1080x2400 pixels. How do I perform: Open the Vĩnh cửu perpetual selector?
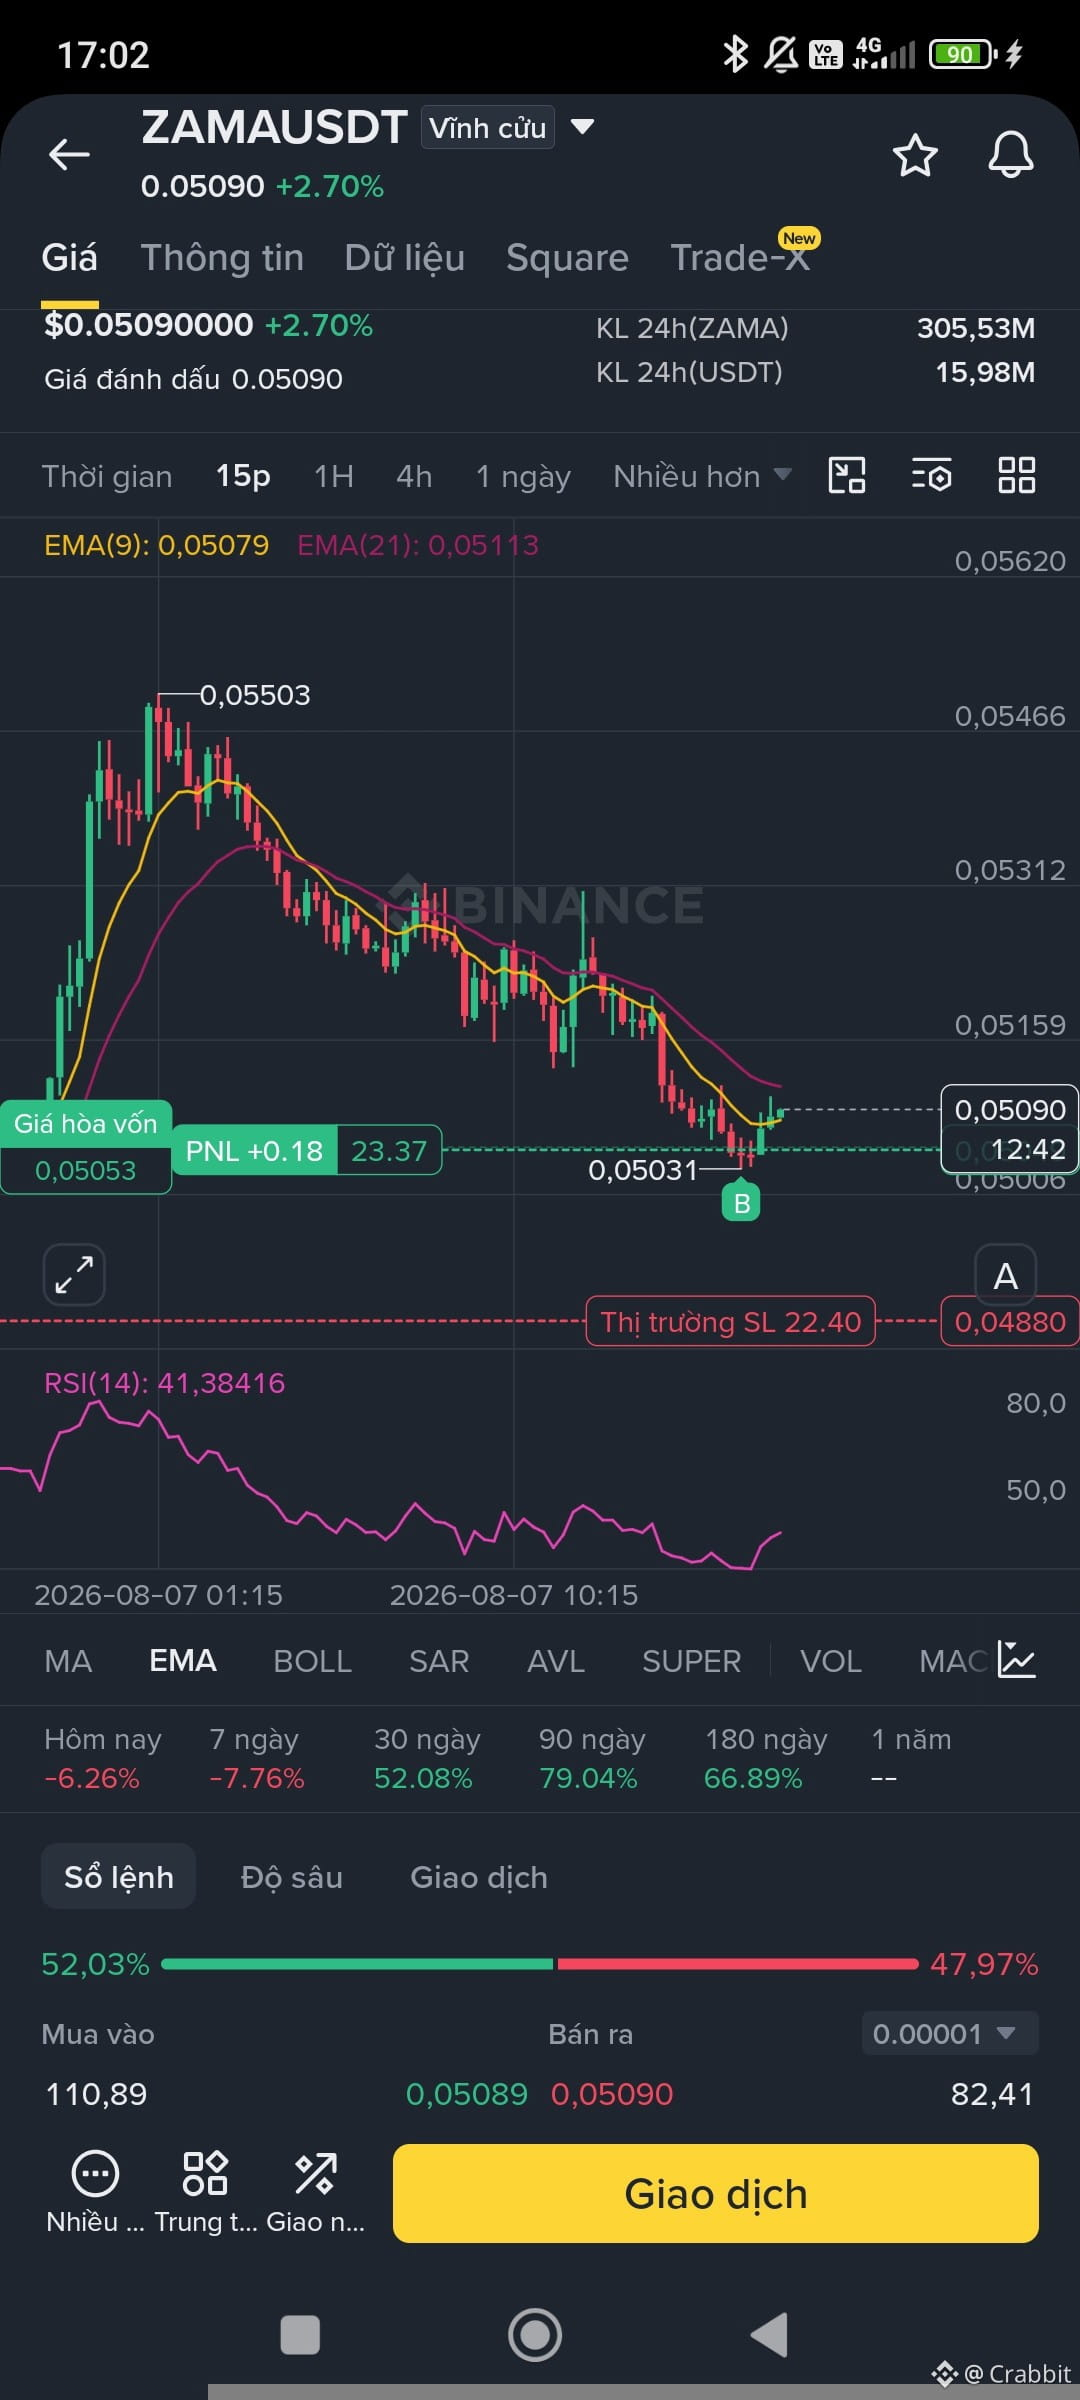488,128
